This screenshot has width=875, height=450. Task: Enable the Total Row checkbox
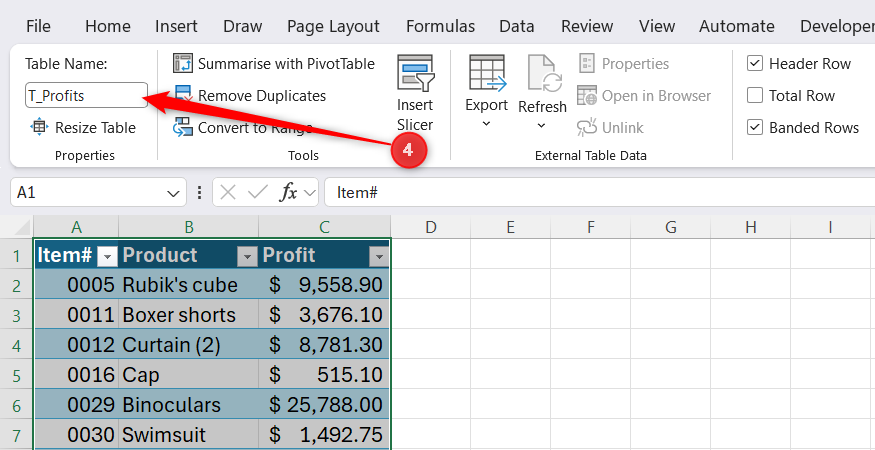(754, 95)
